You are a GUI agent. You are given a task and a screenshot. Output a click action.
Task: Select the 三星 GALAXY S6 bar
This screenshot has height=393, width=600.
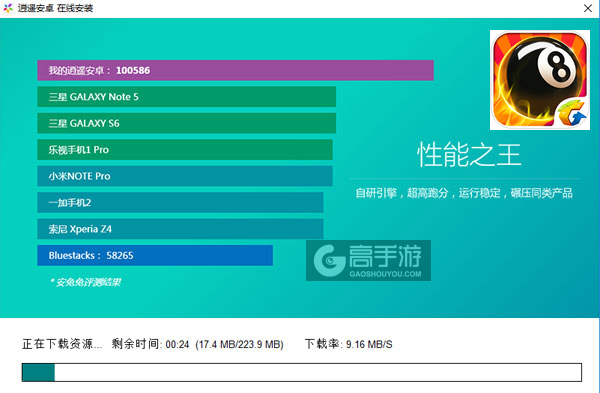coord(187,123)
